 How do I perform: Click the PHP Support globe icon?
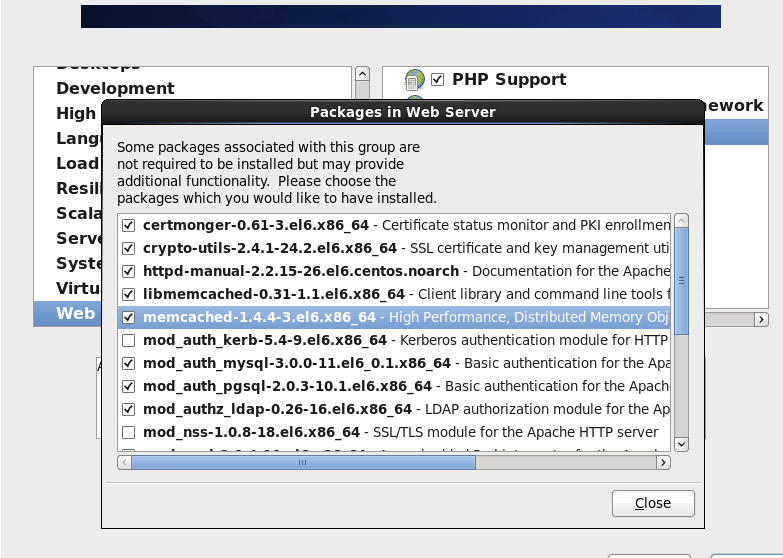[415, 79]
